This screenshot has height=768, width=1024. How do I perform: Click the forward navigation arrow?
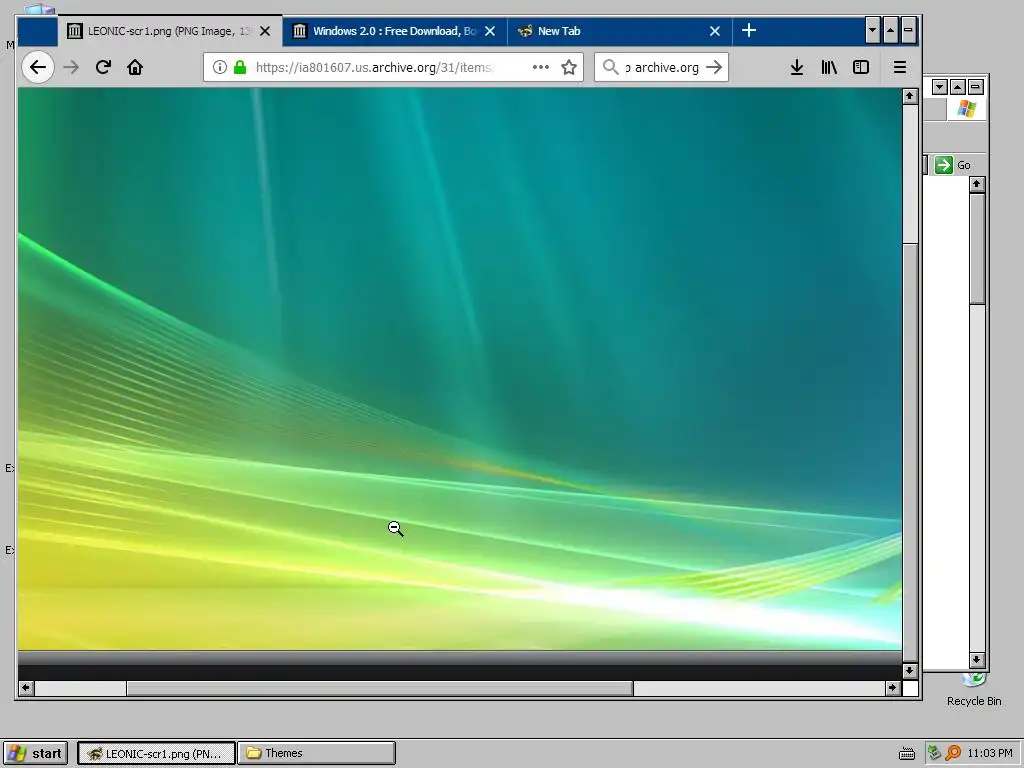point(71,67)
